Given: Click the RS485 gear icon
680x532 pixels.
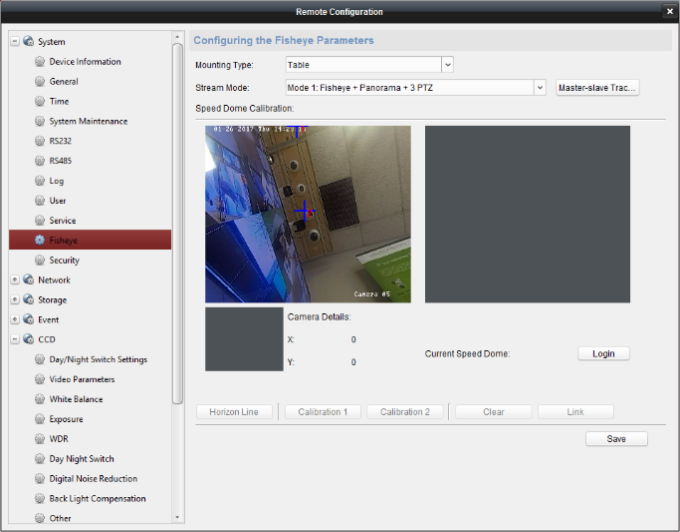Looking at the screenshot, I should 39,161.
